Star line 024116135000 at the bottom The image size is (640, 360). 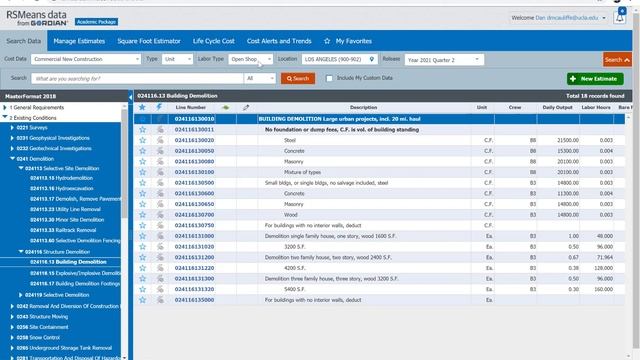click(x=142, y=300)
